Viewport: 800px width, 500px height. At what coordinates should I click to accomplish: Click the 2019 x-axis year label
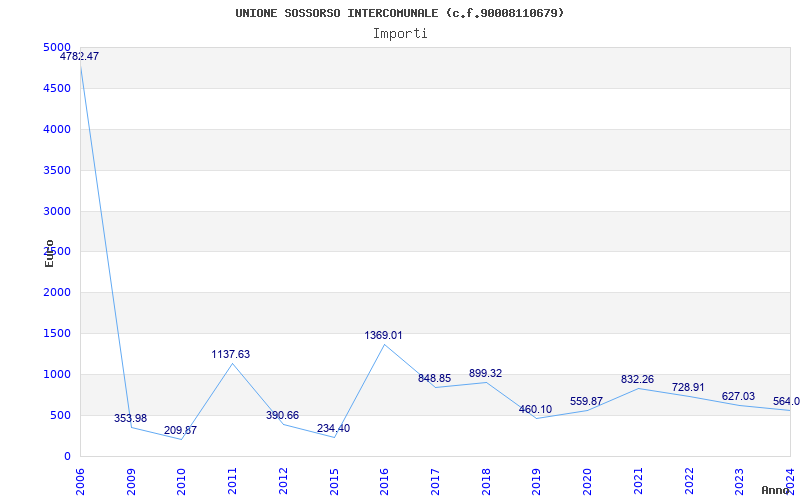(536, 483)
